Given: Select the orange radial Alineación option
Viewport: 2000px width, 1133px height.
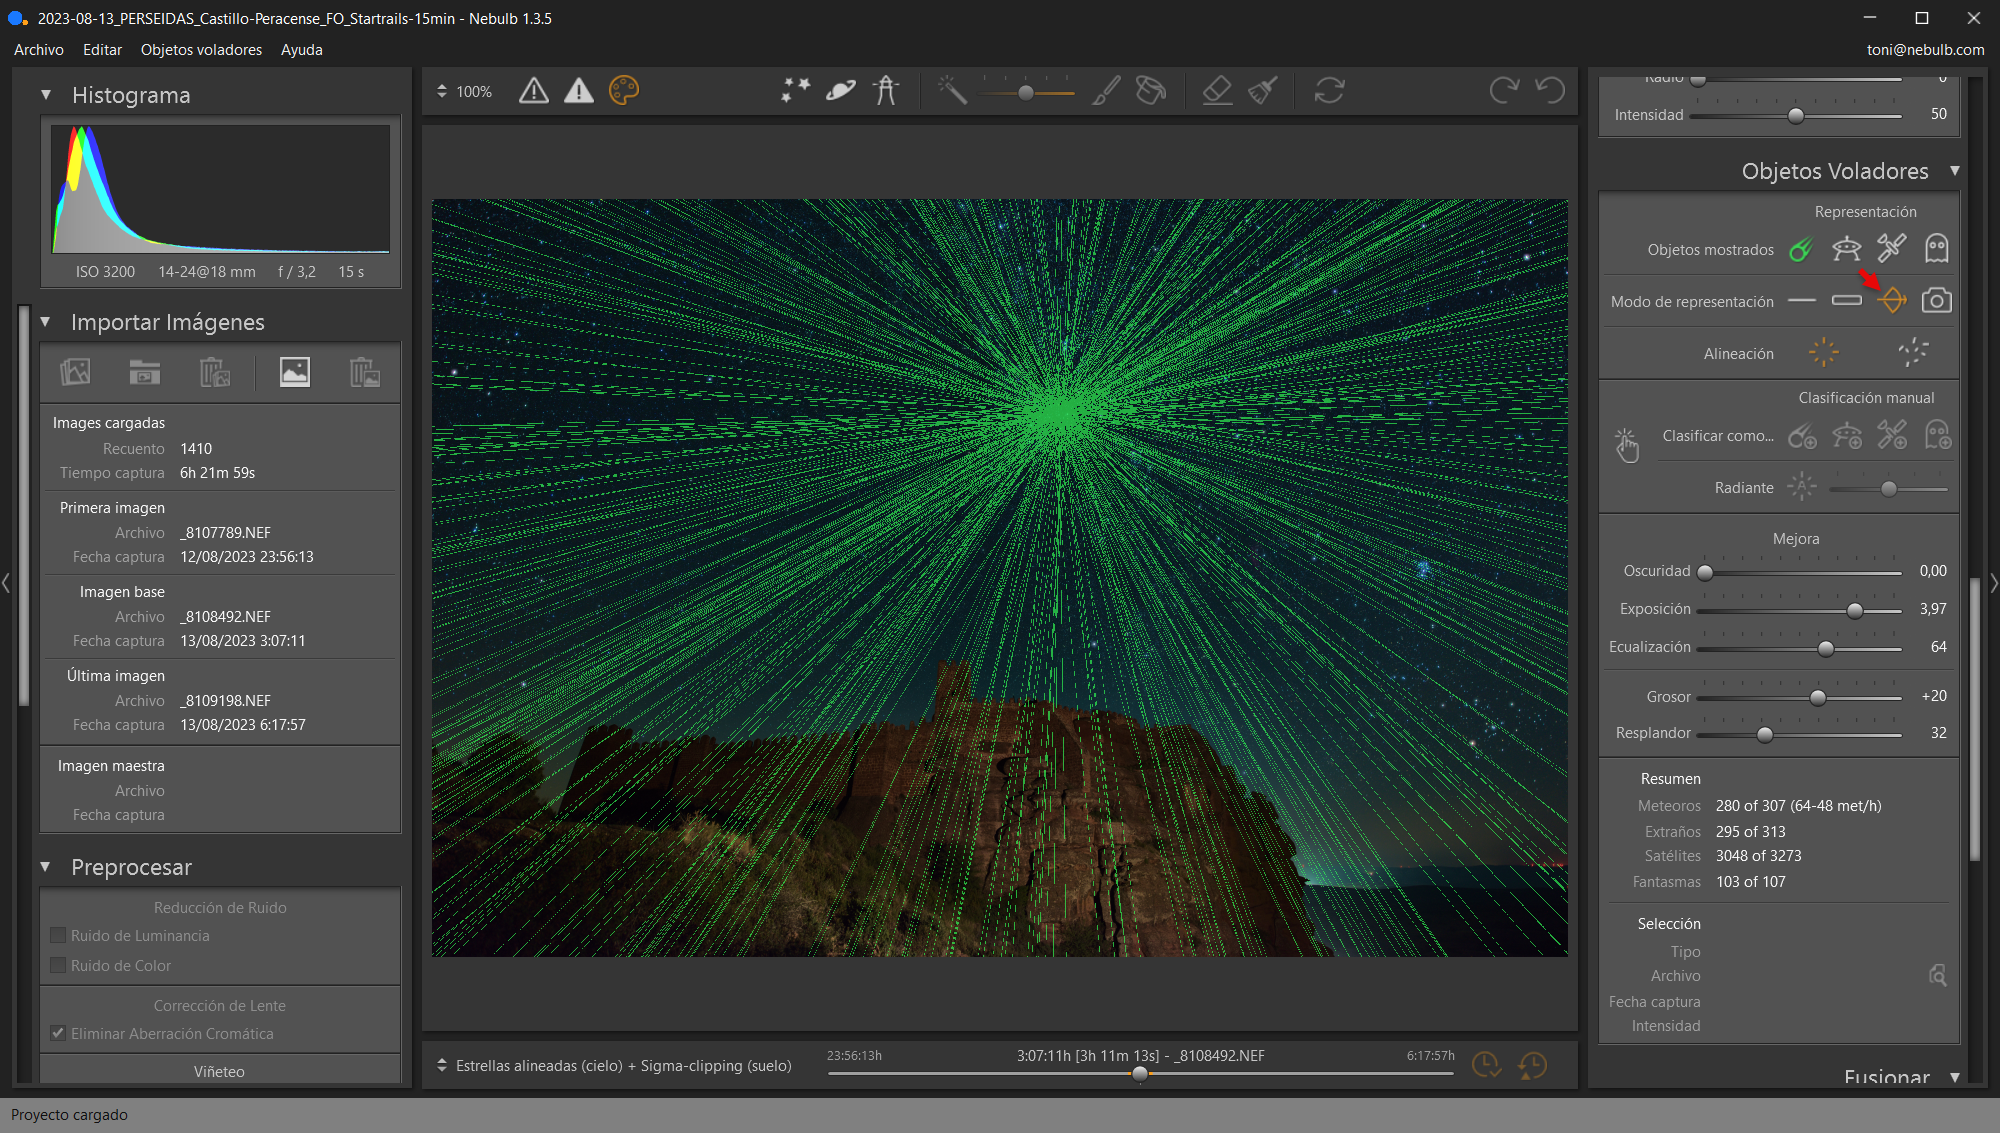Looking at the screenshot, I should 1824,352.
